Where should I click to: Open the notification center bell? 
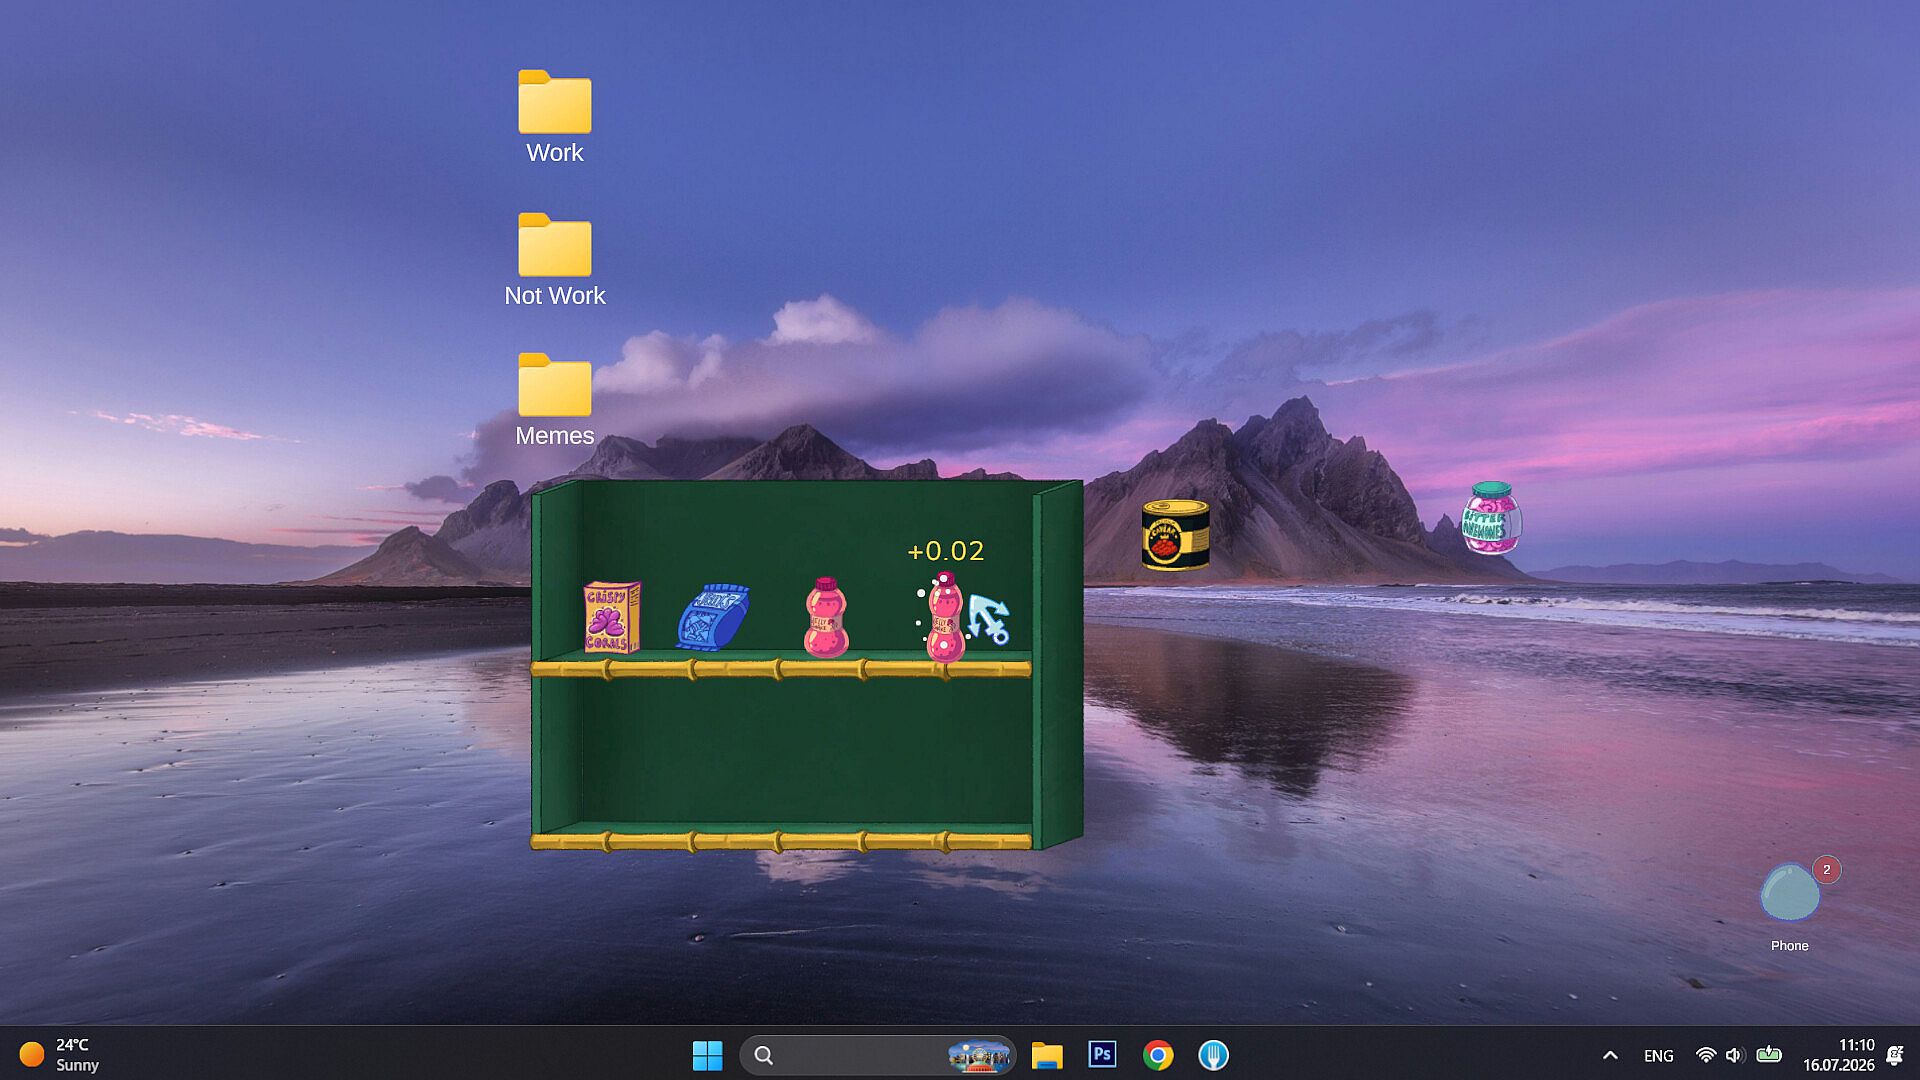pyautogui.click(x=1894, y=1055)
